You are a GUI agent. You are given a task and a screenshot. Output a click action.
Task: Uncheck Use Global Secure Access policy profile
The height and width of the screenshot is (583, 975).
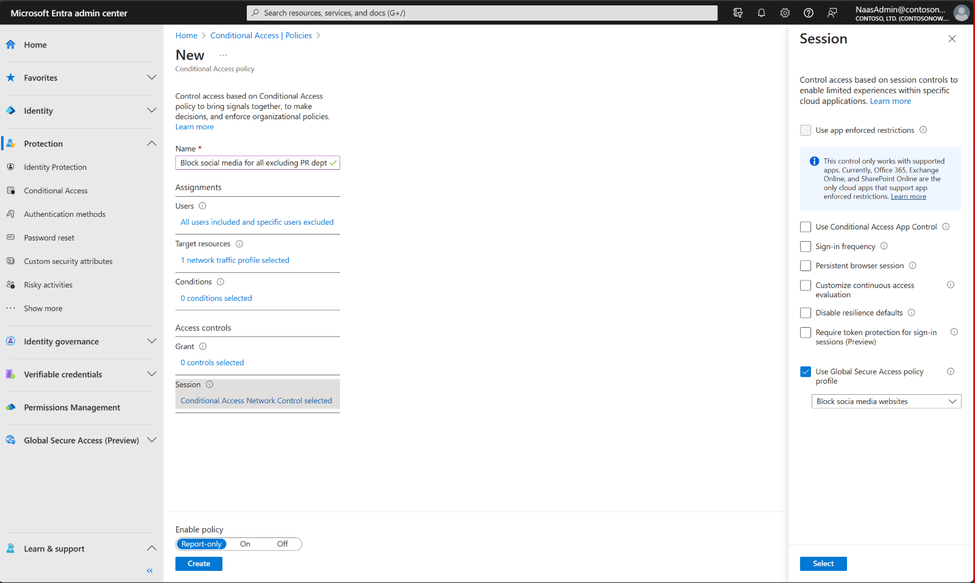click(805, 372)
